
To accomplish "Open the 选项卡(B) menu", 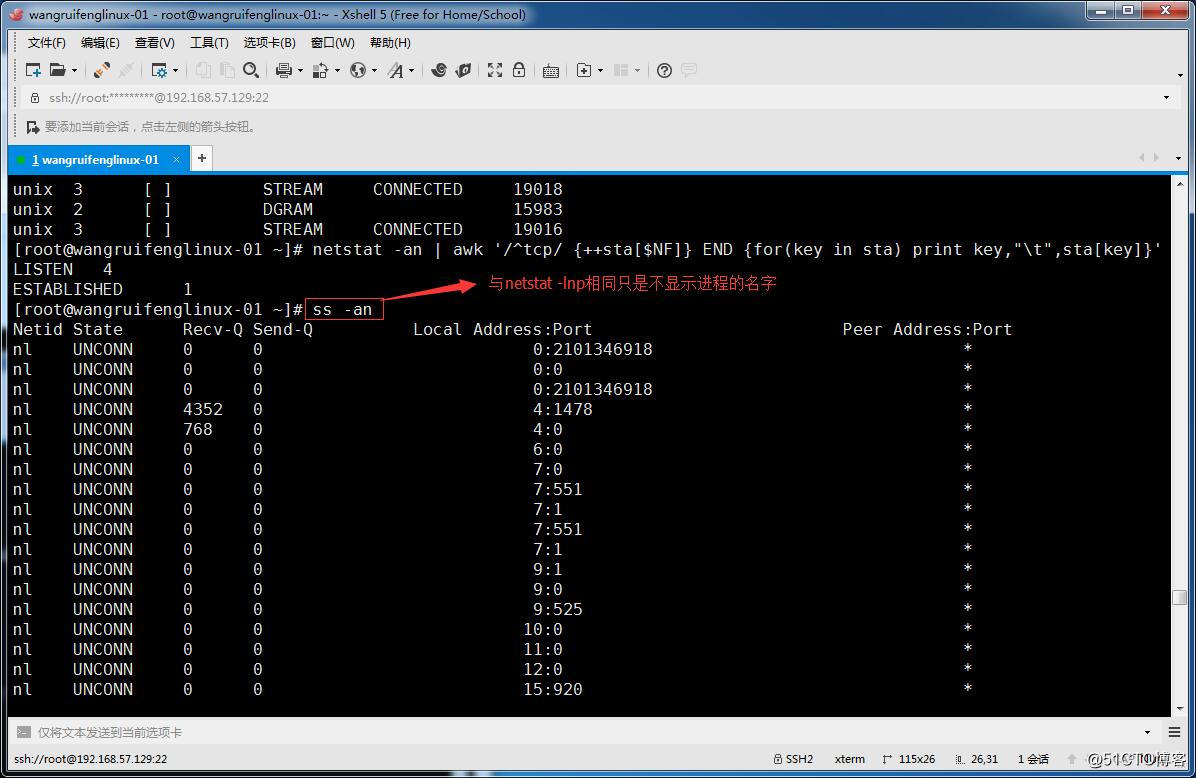I will (x=269, y=43).
